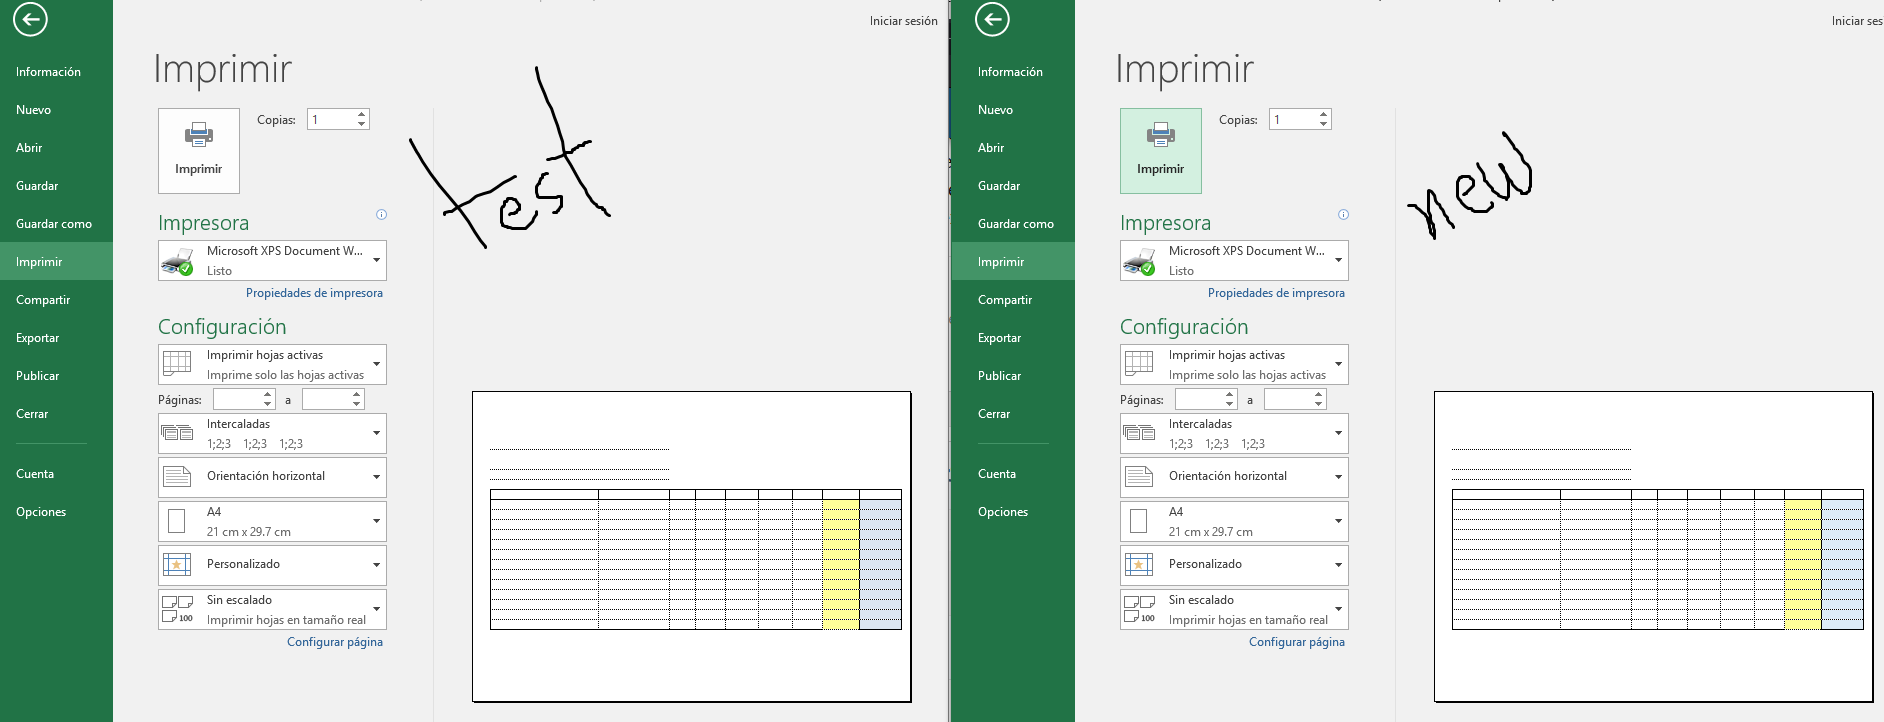Open Propiedades de impresora link in left window
The image size is (1884, 722).
[314, 293]
